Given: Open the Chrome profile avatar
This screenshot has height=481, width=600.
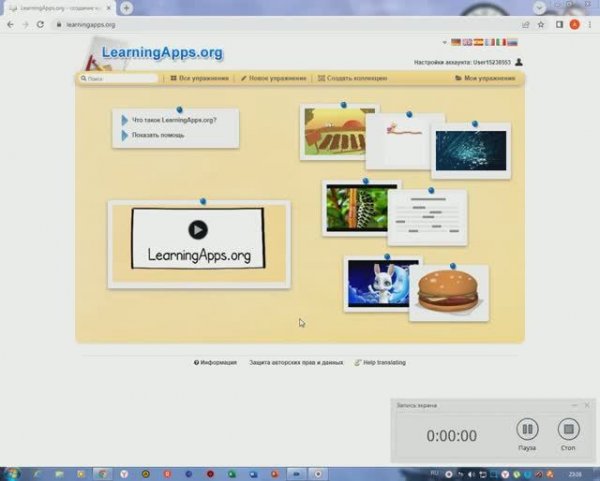Looking at the screenshot, I should pos(574,24).
